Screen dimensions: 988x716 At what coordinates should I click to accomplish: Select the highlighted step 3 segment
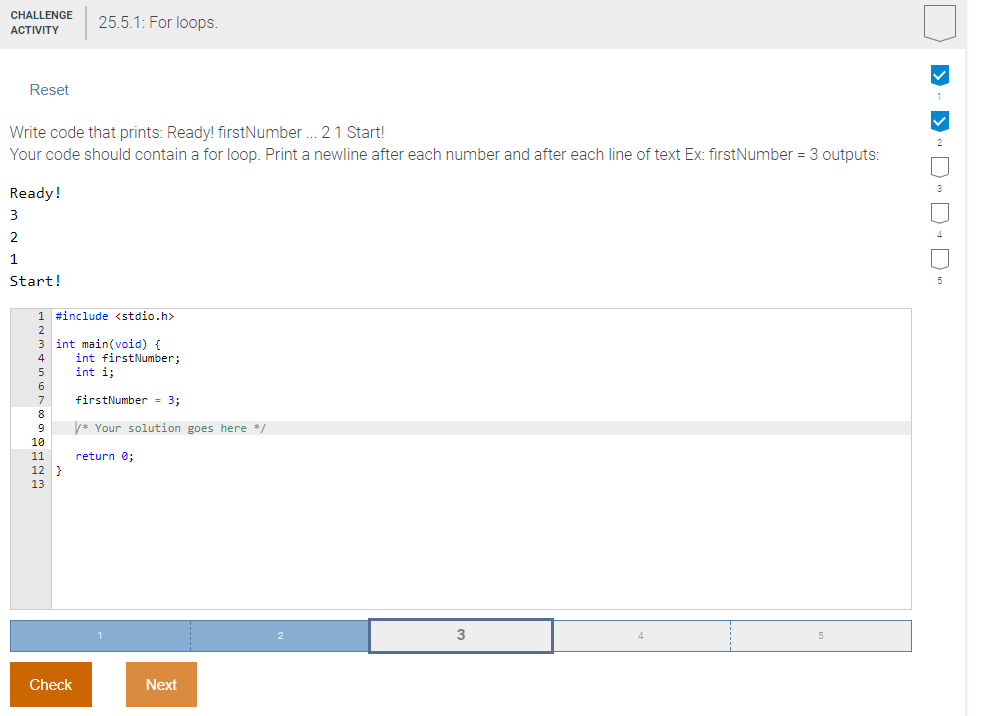point(460,635)
